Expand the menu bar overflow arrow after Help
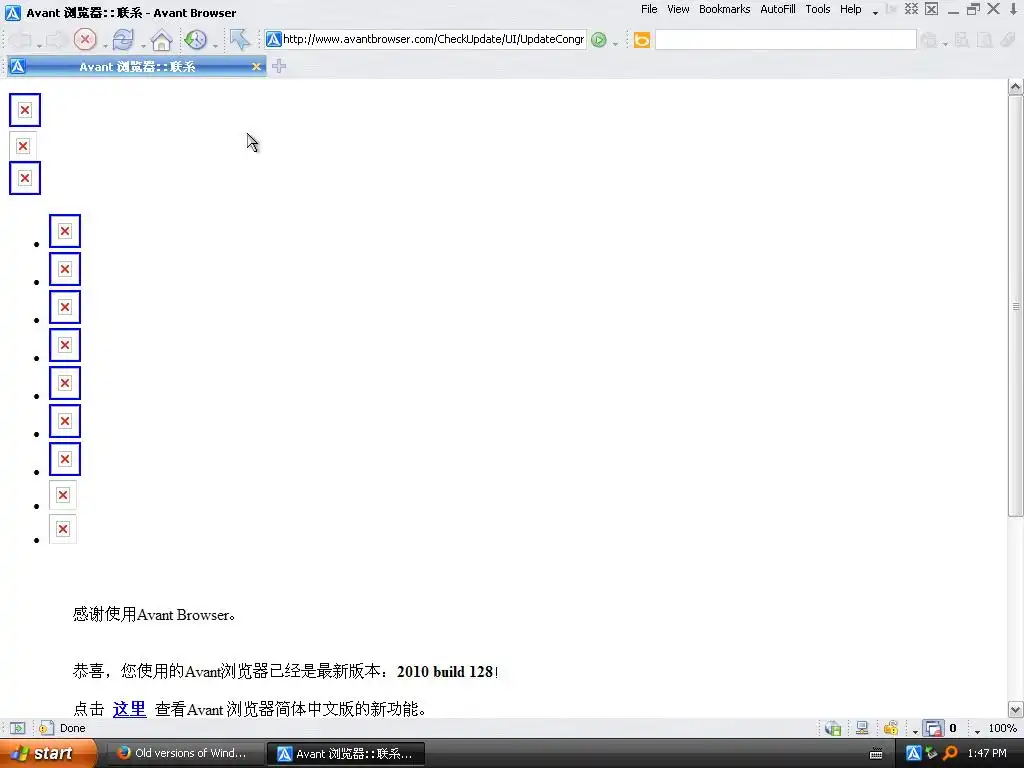 click(x=875, y=12)
